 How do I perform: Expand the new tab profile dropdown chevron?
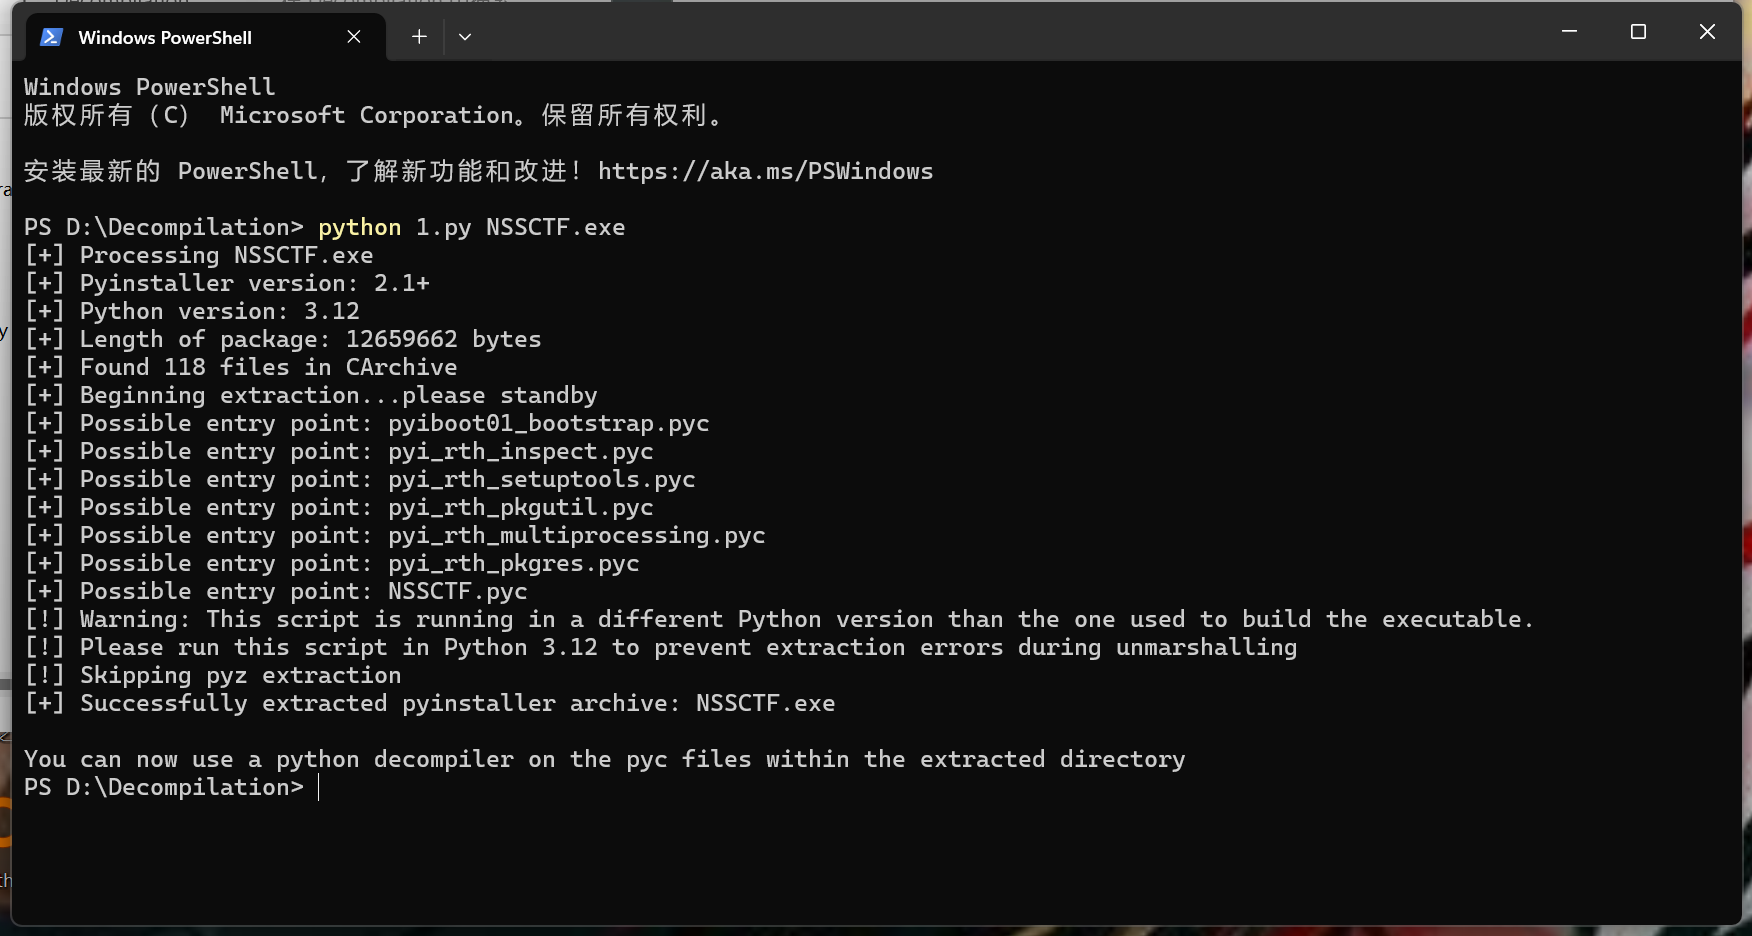pyautogui.click(x=465, y=37)
